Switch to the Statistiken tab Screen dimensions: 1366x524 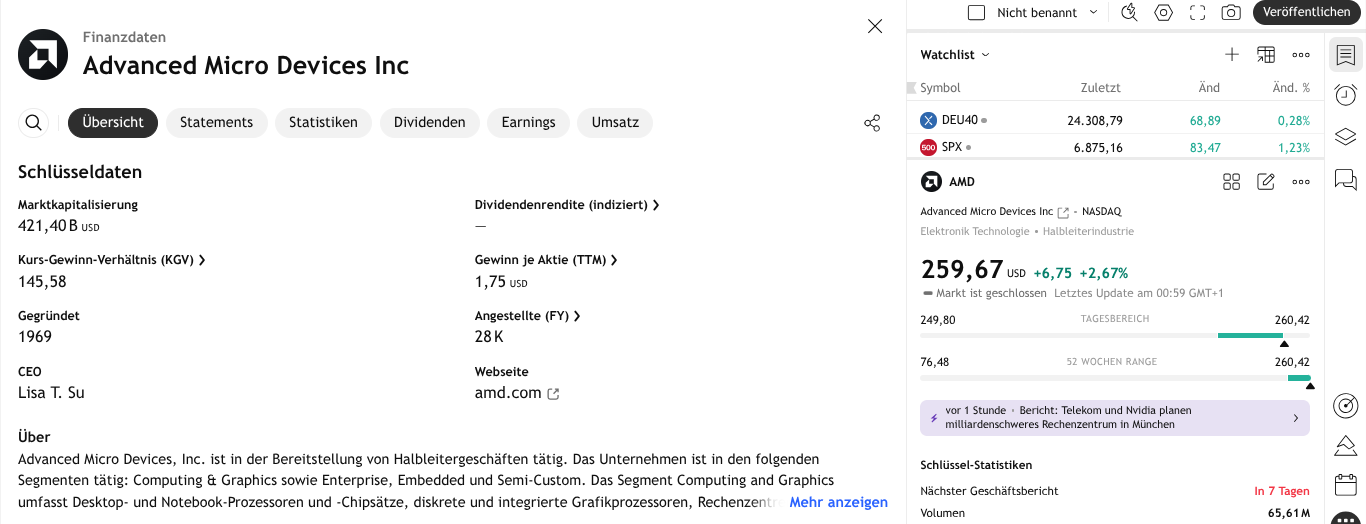[323, 123]
